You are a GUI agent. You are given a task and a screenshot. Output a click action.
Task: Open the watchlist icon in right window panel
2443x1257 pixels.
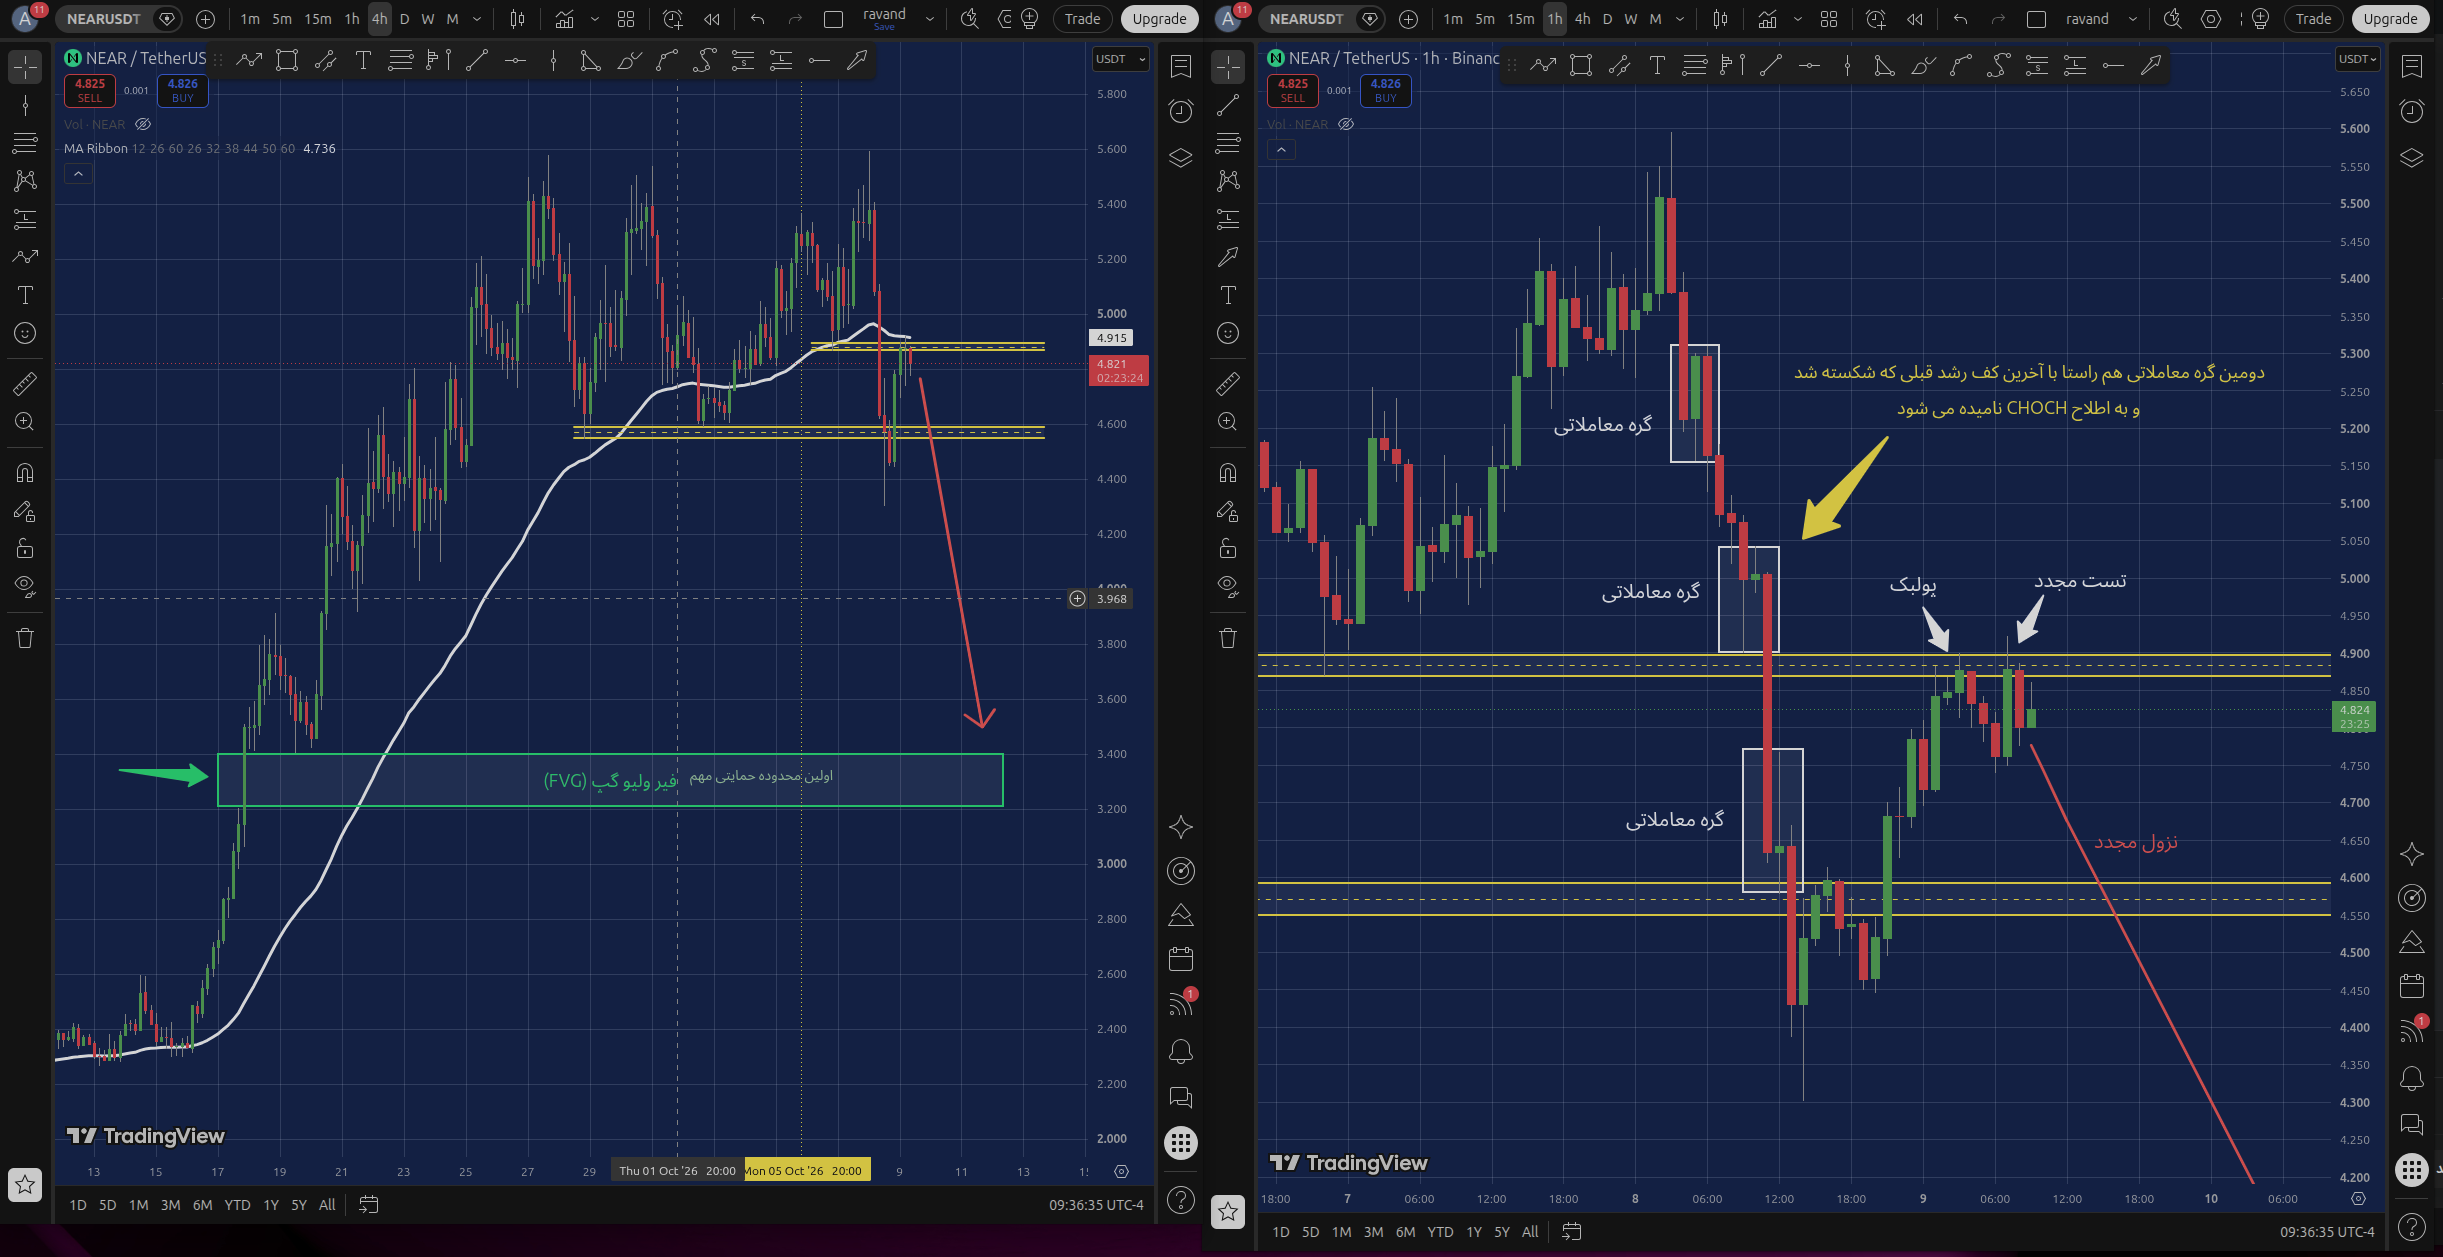2412,66
